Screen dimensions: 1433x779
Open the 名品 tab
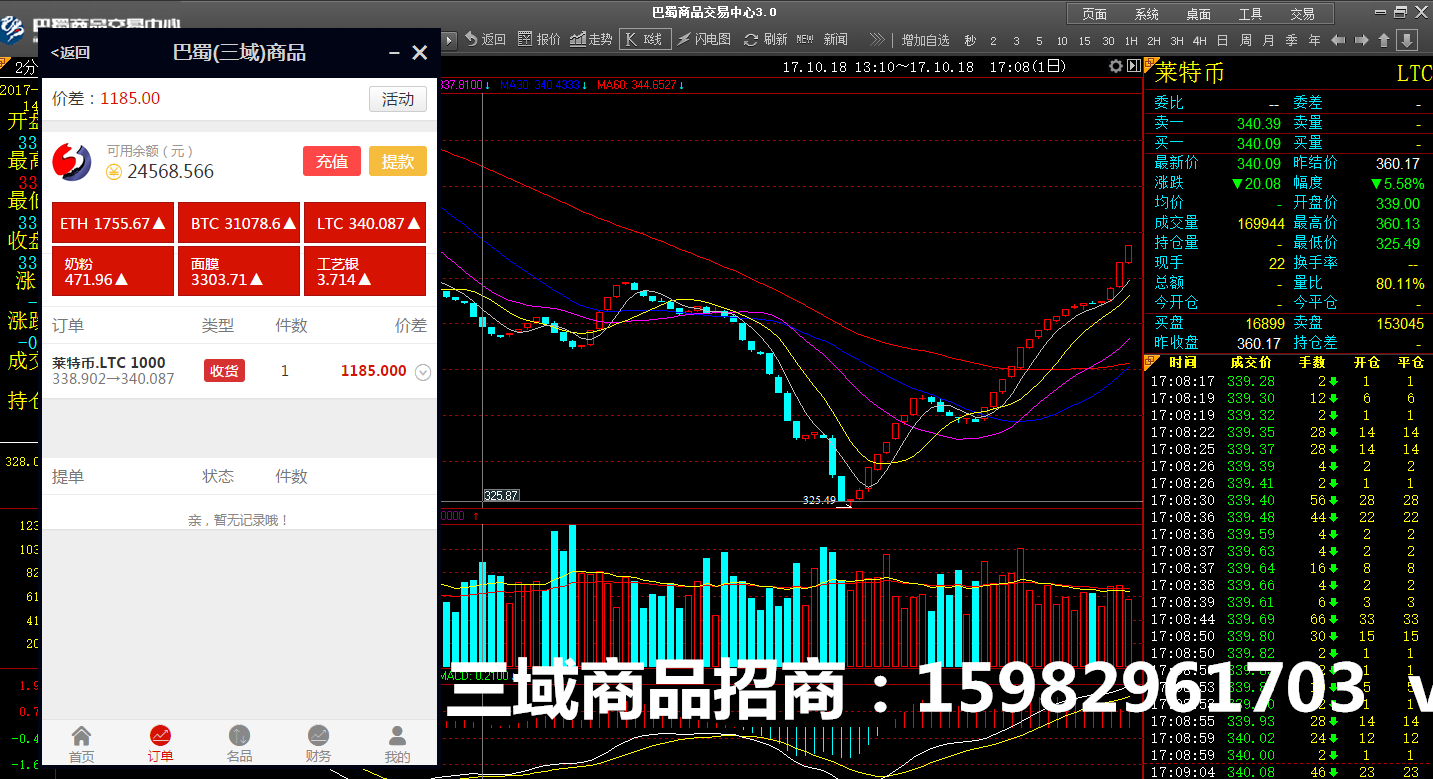tap(239, 745)
